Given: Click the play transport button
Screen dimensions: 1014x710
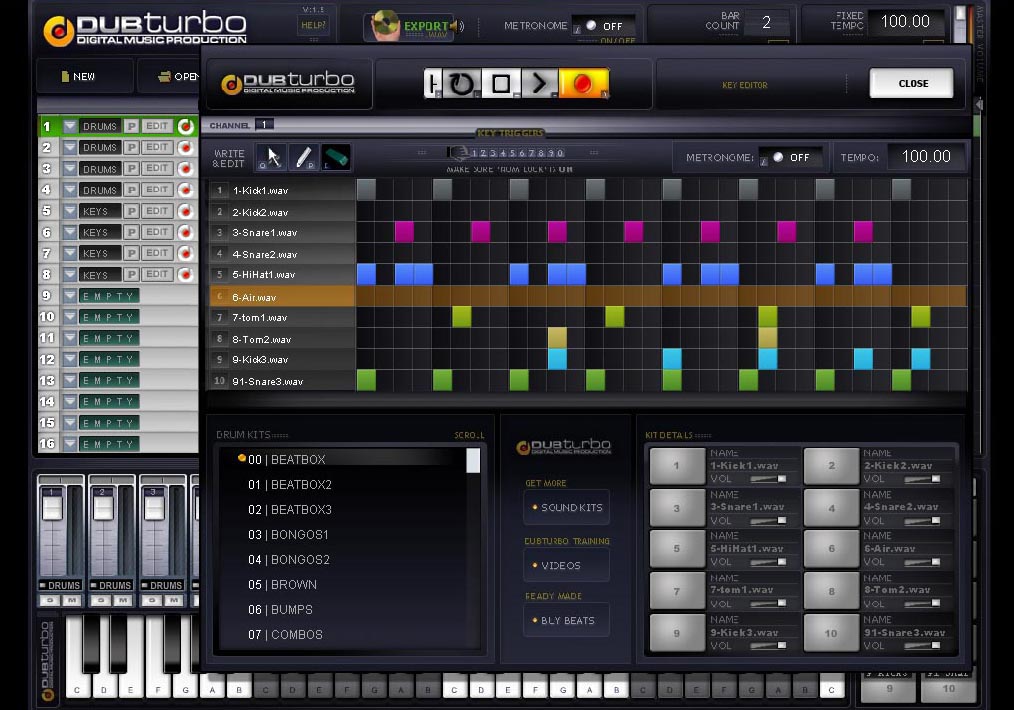Looking at the screenshot, I should (539, 83).
